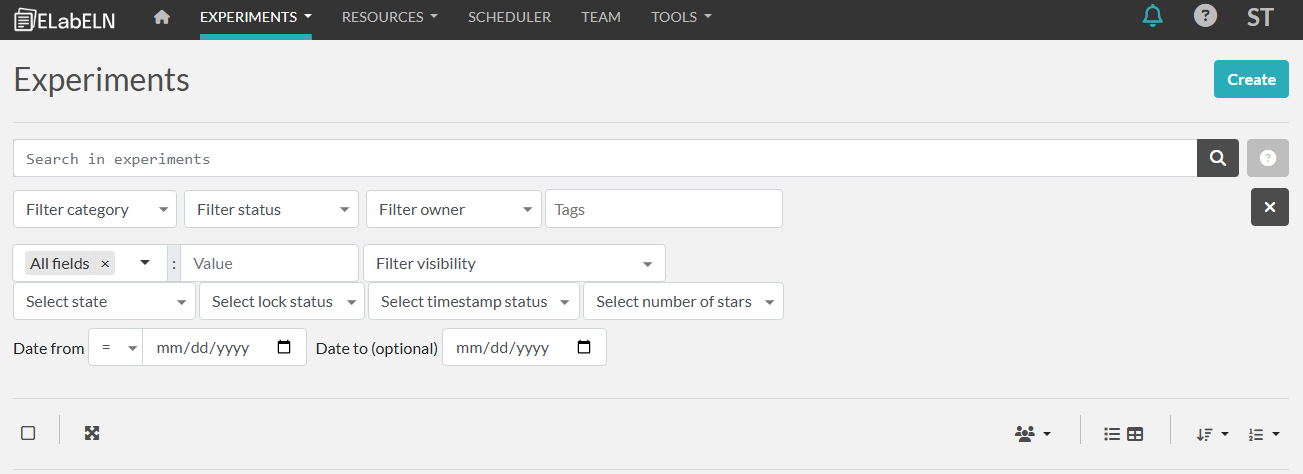Expand the Filter visibility dropdown
The height and width of the screenshot is (474, 1303).
click(x=514, y=264)
